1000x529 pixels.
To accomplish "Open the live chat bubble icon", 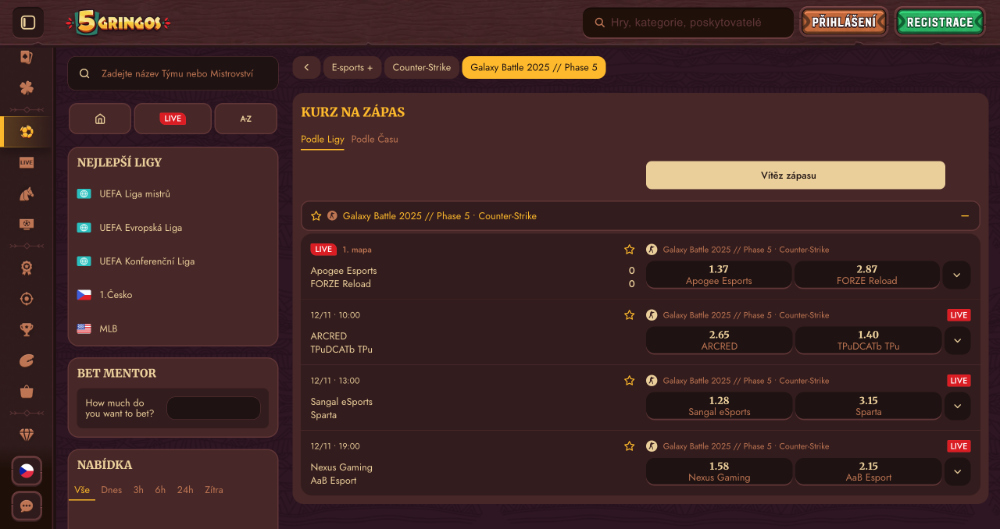I will [27, 506].
